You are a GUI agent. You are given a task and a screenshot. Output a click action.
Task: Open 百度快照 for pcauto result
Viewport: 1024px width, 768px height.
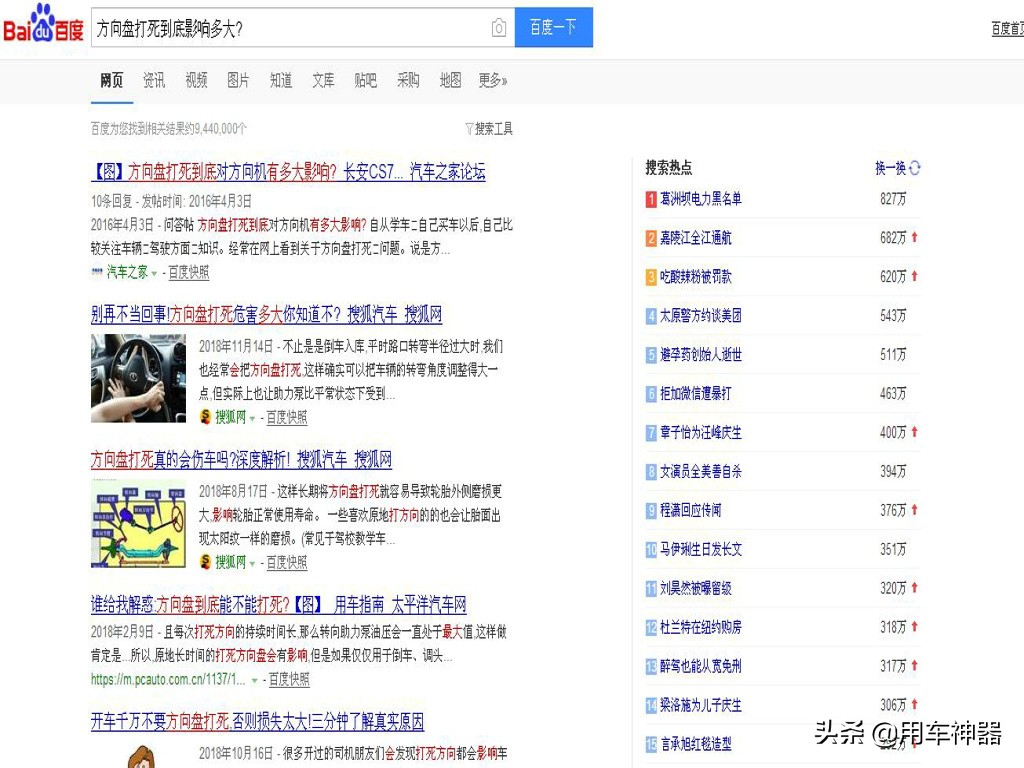pyautogui.click(x=289, y=680)
